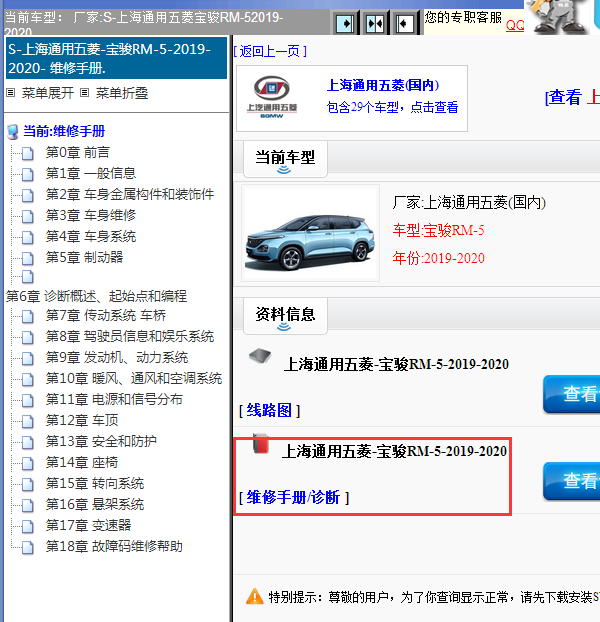The width and height of the screenshot is (600, 622).
Task: Open 第18章 故障码维修帮助
Action: (114, 547)
